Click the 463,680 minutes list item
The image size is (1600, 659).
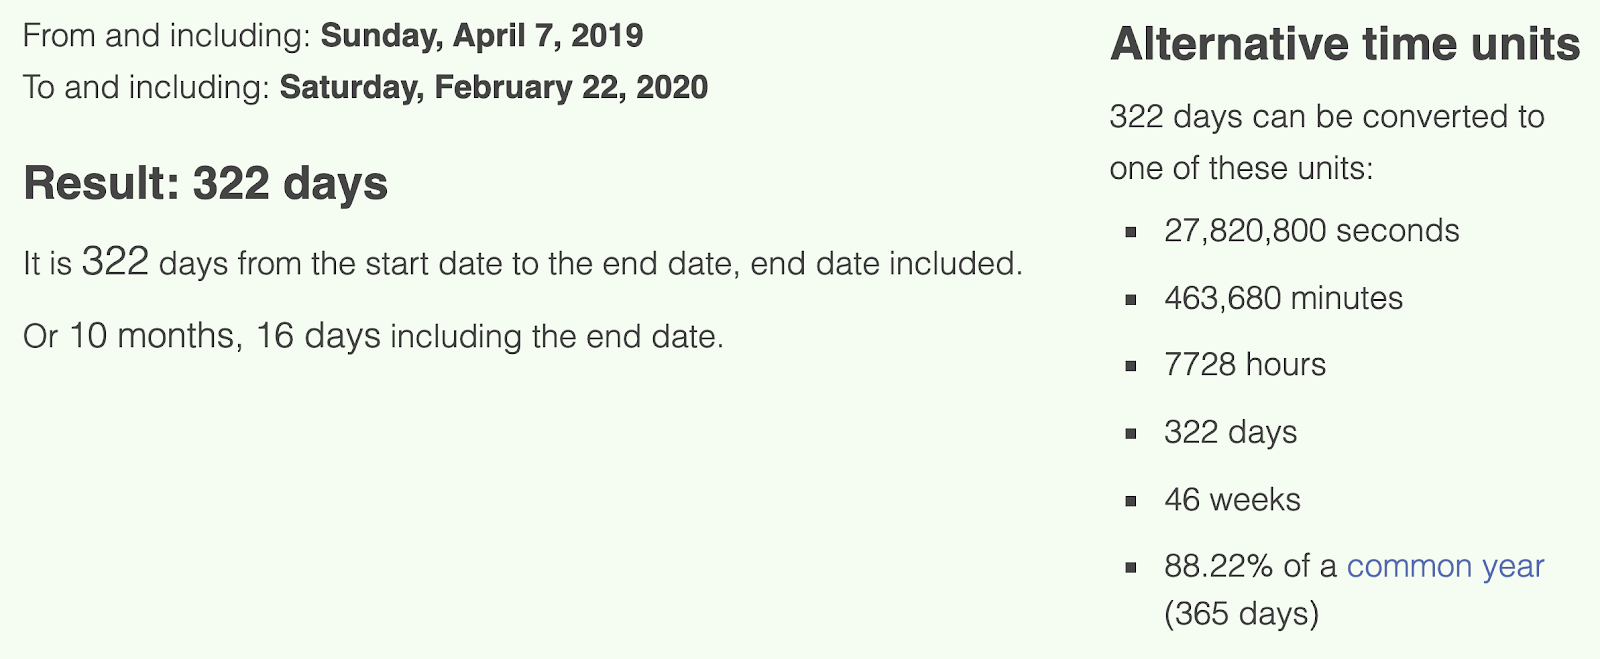coord(1283,298)
